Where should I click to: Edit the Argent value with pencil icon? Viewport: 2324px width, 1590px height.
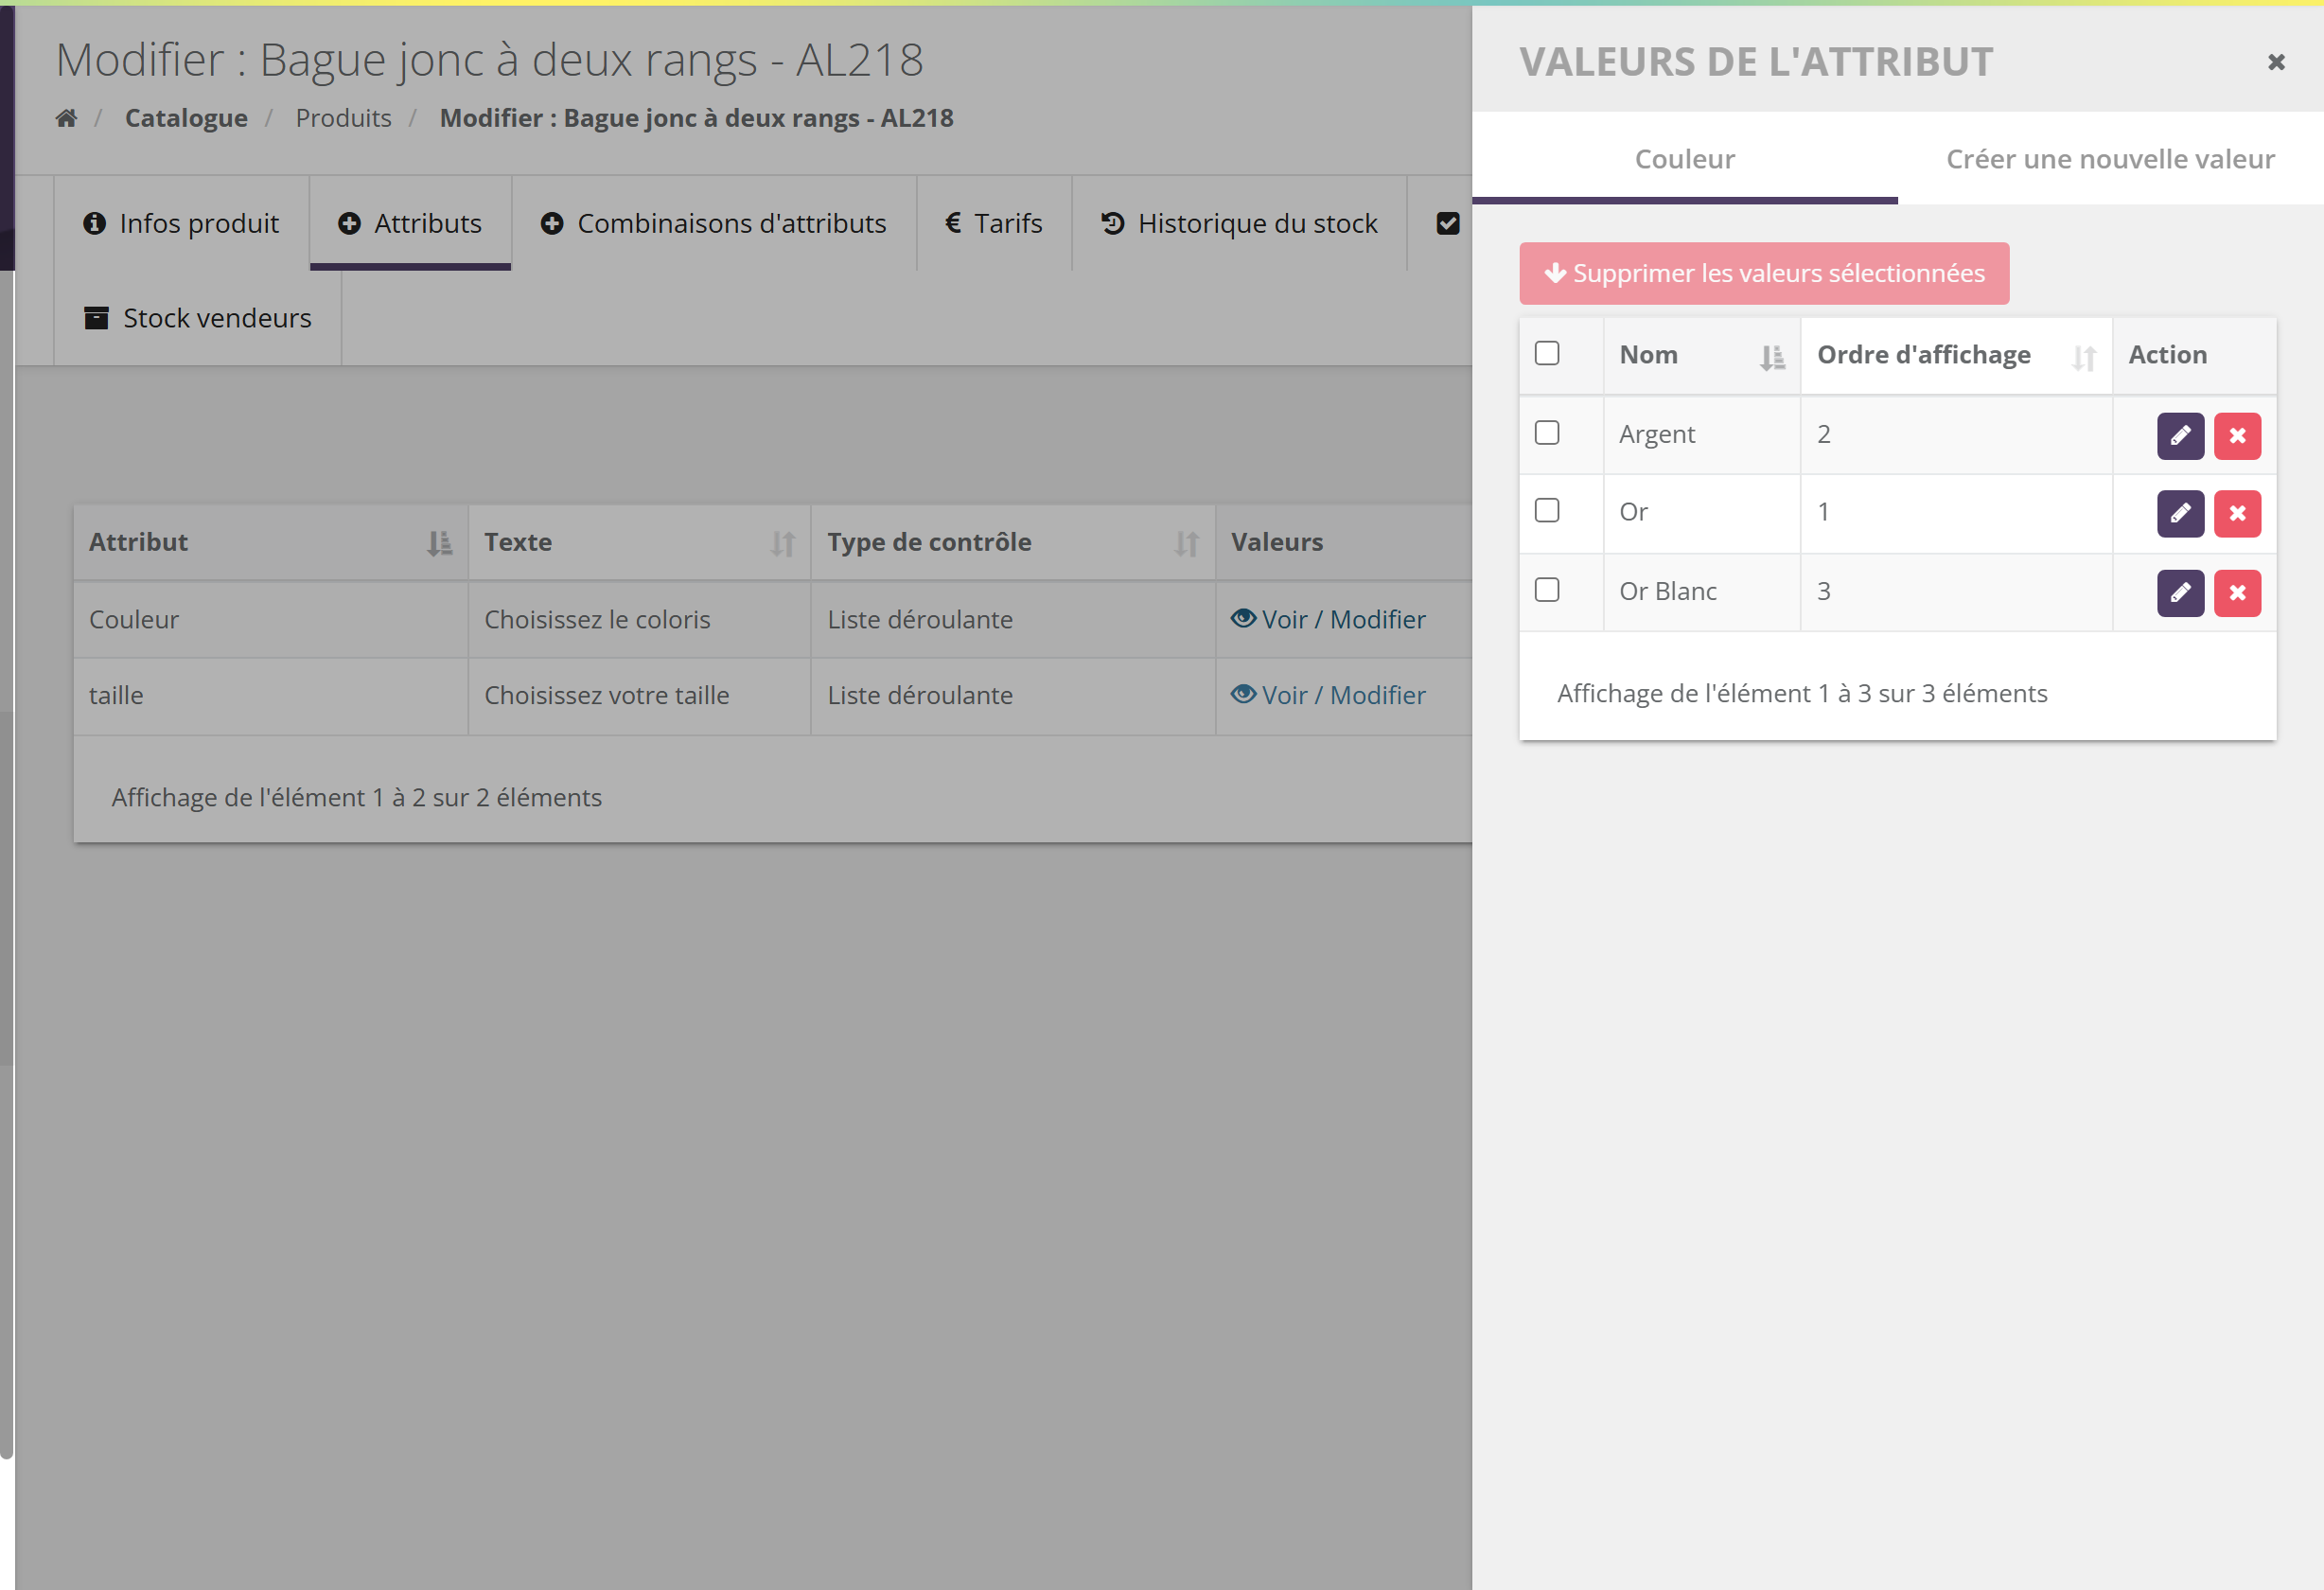click(x=2180, y=436)
